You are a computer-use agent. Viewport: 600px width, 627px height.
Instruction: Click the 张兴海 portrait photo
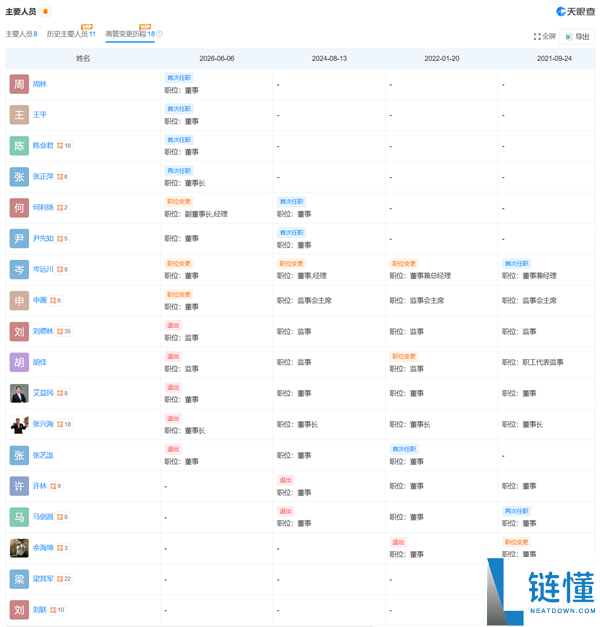(19, 424)
